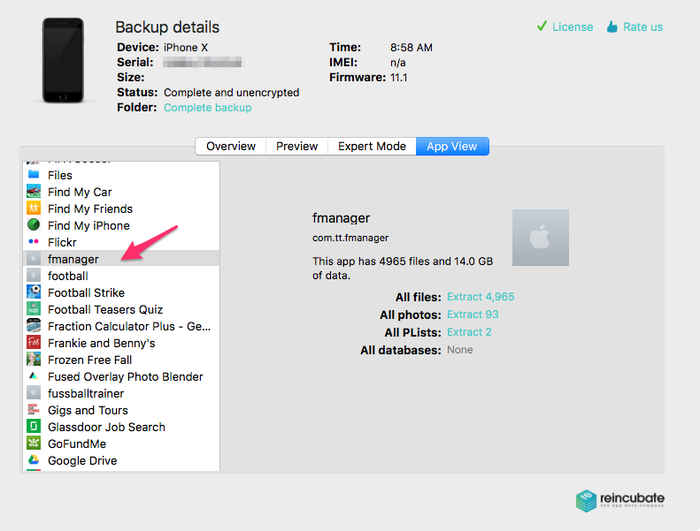Click the iPhone device image
Image resolution: width=700 pixels, height=531 pixels.
63,60
